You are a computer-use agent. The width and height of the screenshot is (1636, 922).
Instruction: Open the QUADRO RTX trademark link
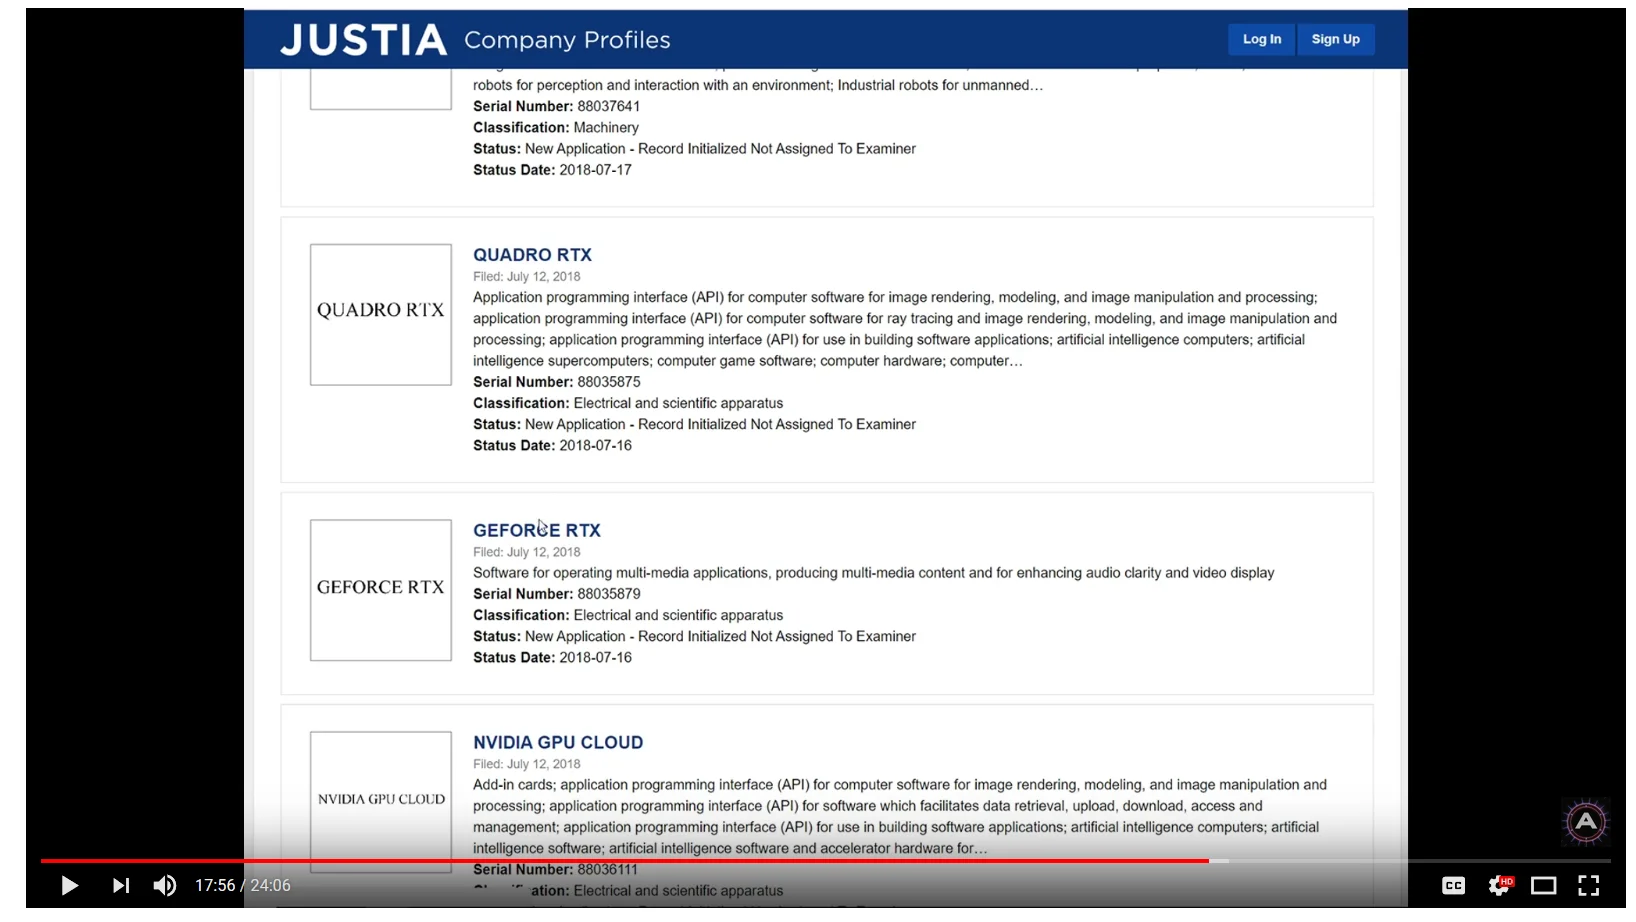532,255
